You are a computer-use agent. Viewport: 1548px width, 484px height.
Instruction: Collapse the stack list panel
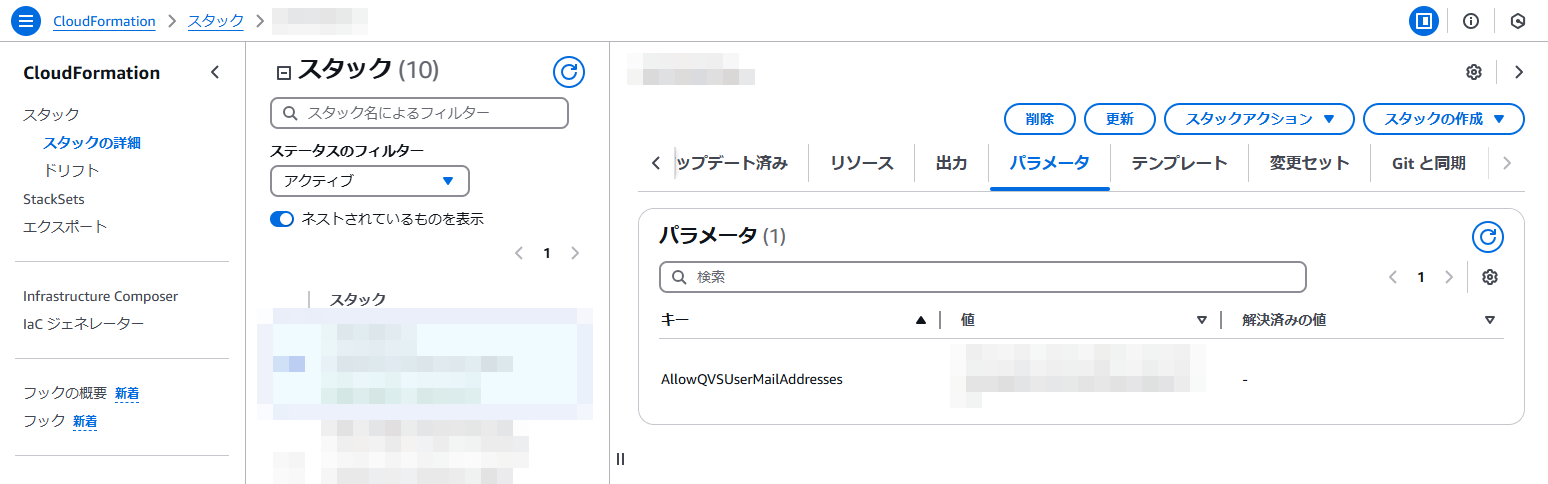283,72
